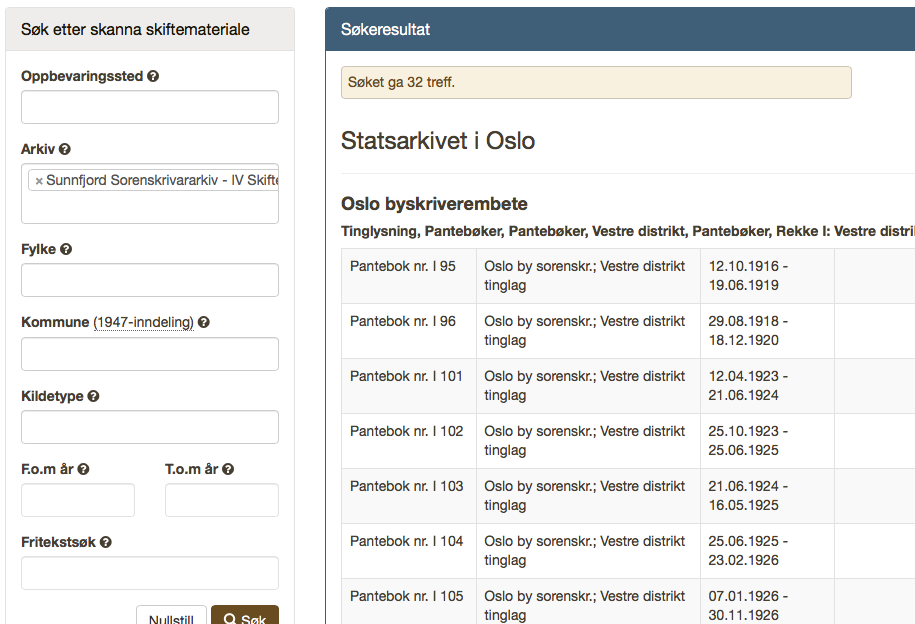Click the Søk etter skanna skiftemateriale title

pyautogui.click(x=135, y=29)
